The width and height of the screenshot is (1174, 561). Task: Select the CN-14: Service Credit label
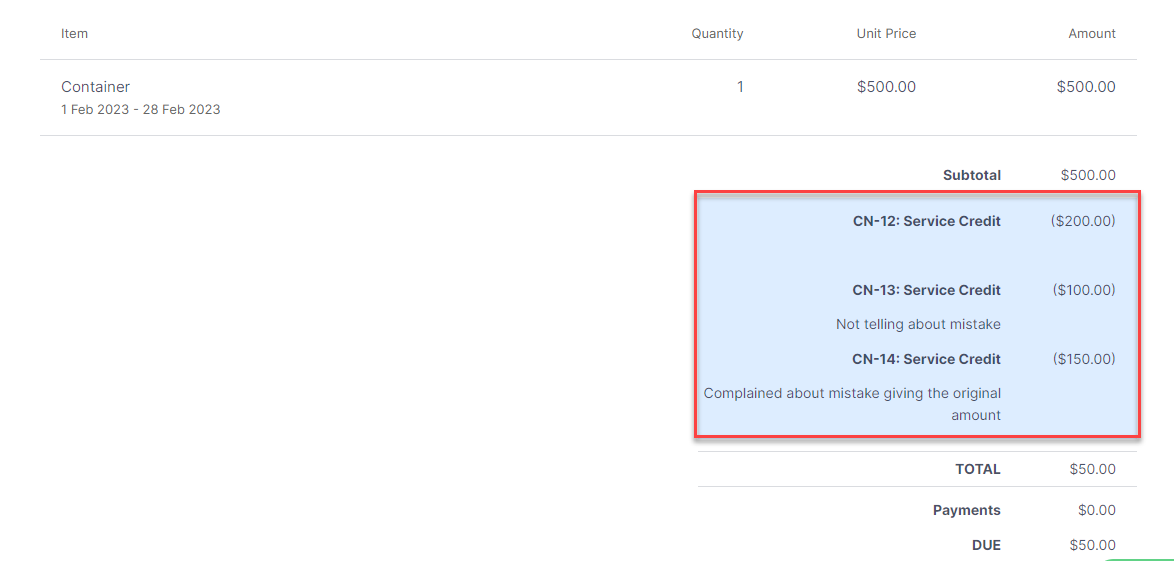coord(926,359)
